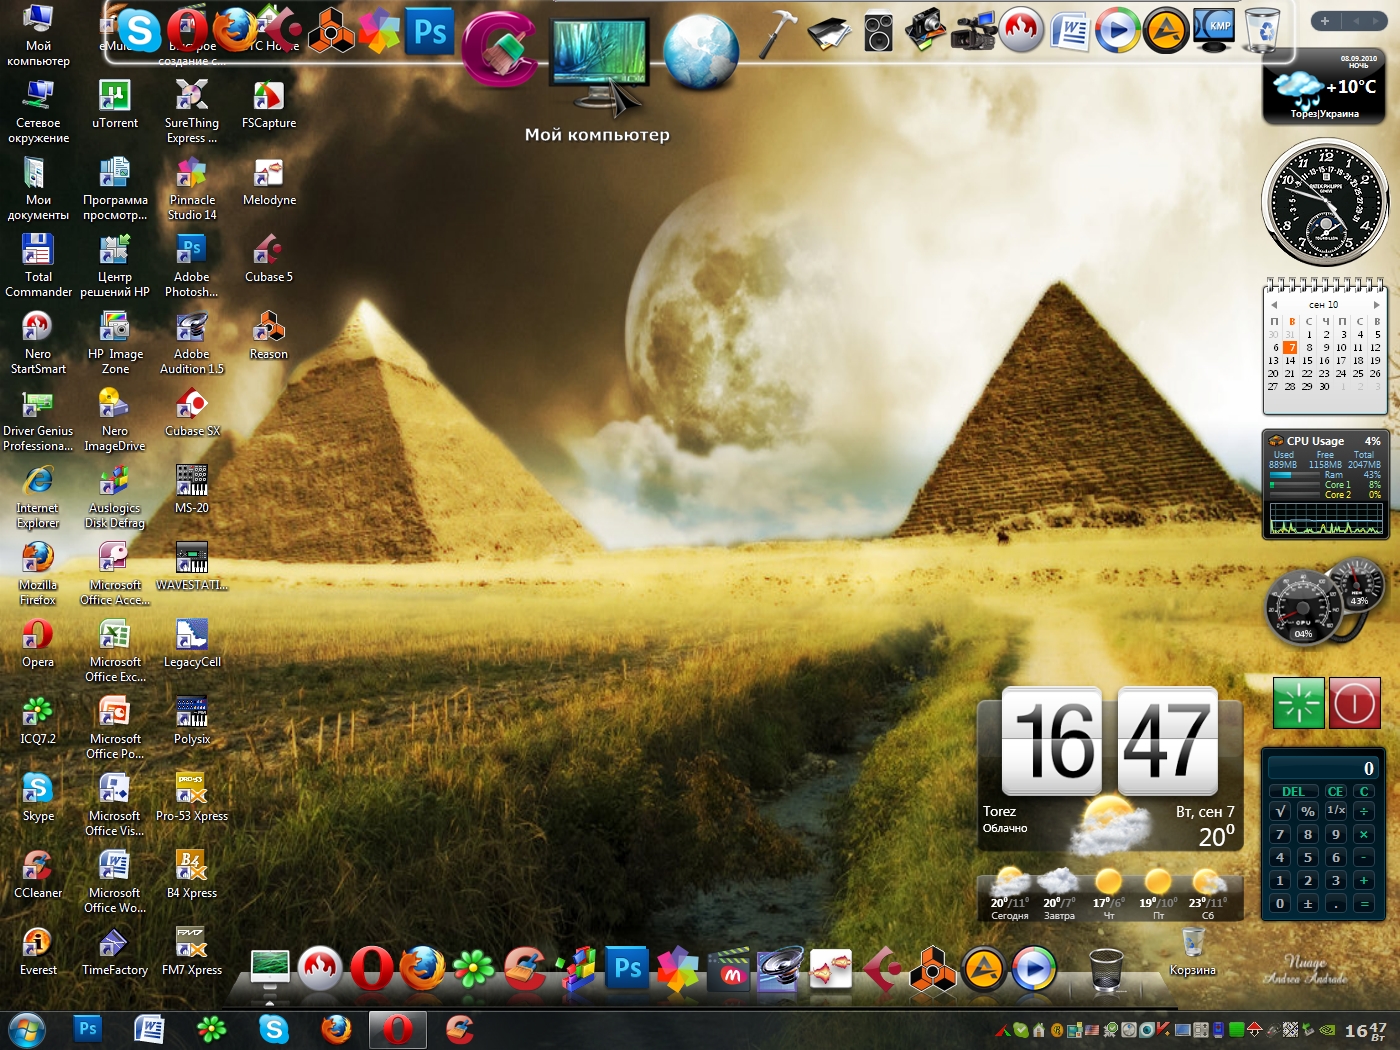Go to next month in calendar gadget
The width and height of the screenshot is (1400, 1050).
[x=1376, y=305]
